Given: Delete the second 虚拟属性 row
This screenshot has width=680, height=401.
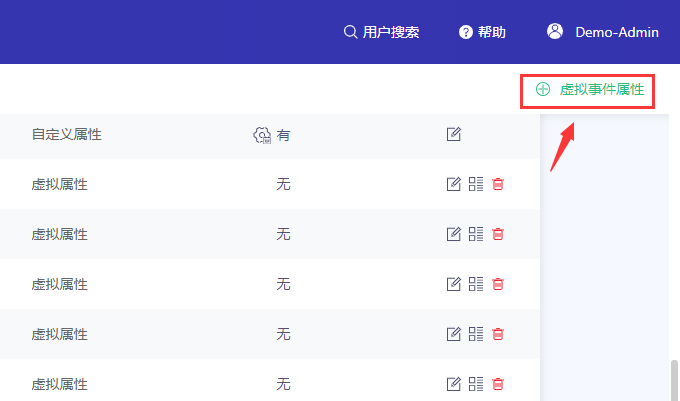Looking at the screenshot, I should pyautogui.click(x=498, y=234).
